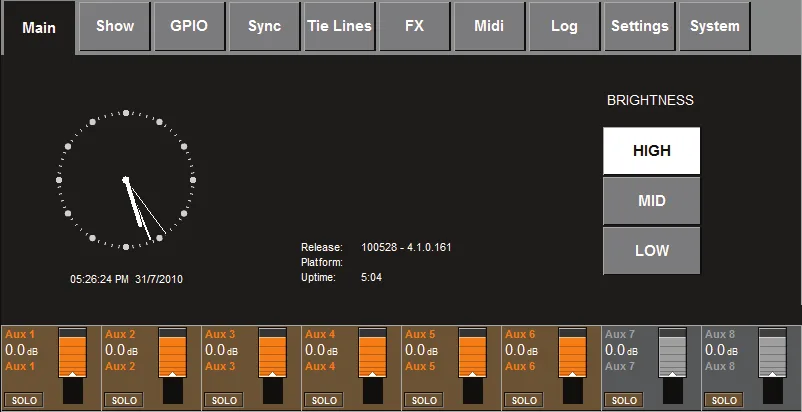Open the Show tab
This screenshot has height=412, width=802.
[x=115, y=26]
